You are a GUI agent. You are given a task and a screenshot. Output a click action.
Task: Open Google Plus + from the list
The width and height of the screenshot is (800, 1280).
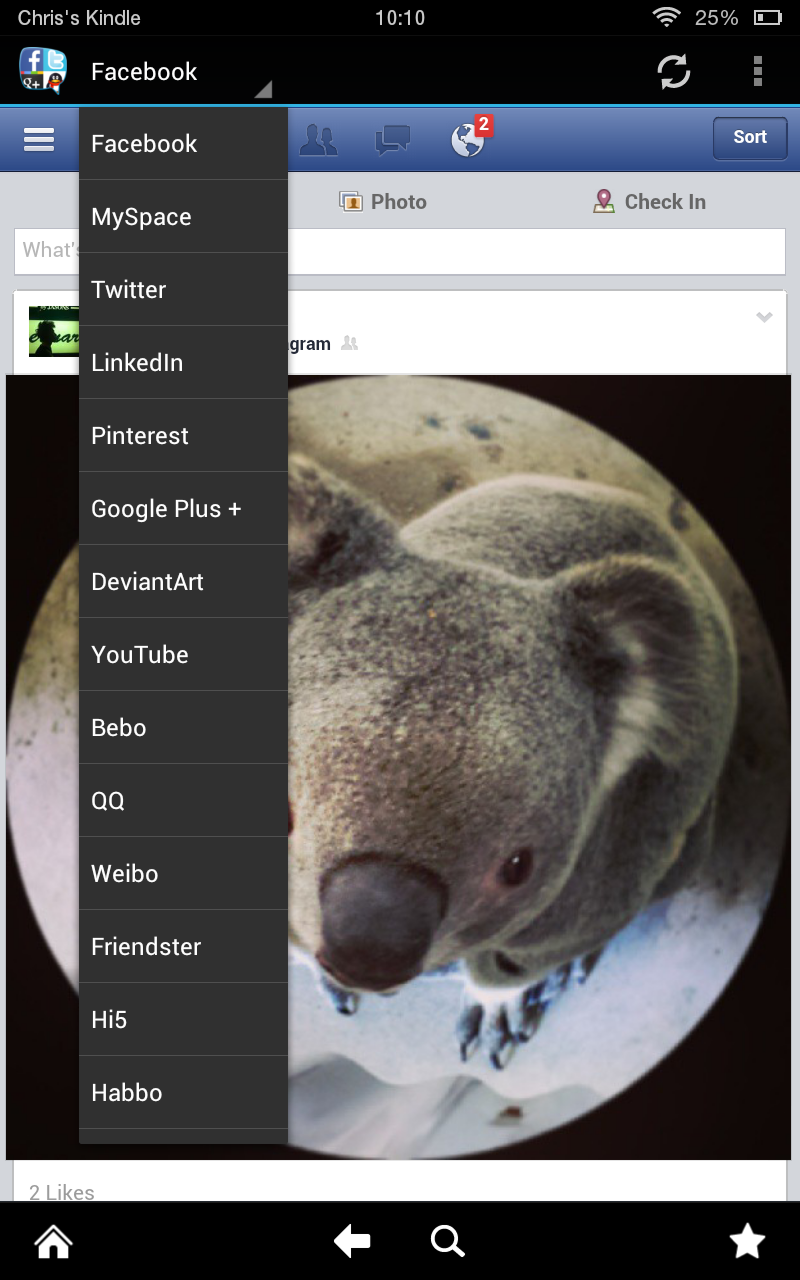click(183, 509)
